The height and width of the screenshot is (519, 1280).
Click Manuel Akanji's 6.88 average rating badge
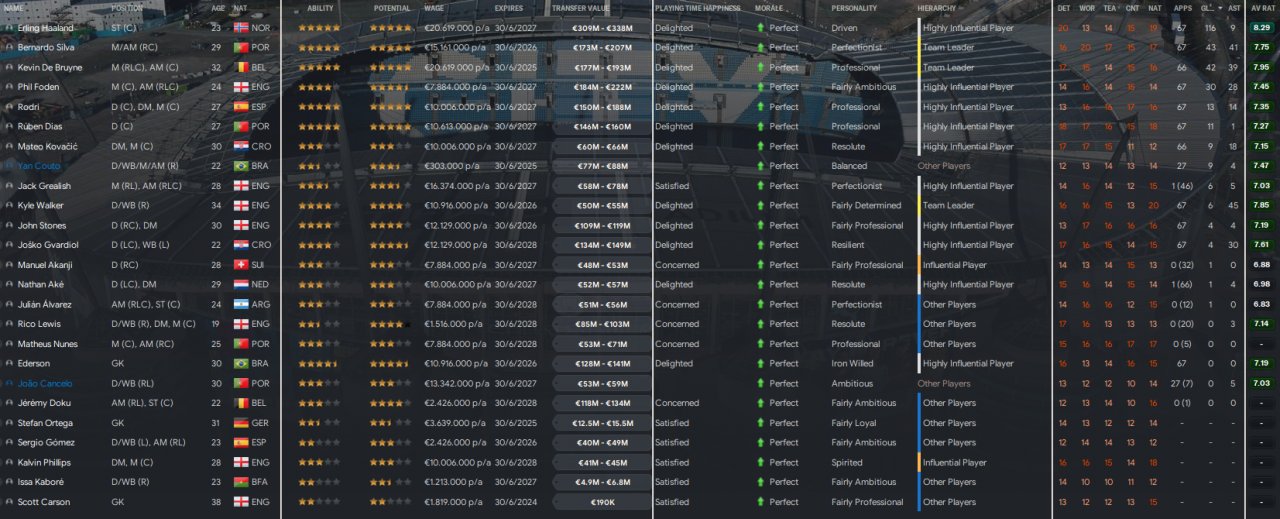1262,265
